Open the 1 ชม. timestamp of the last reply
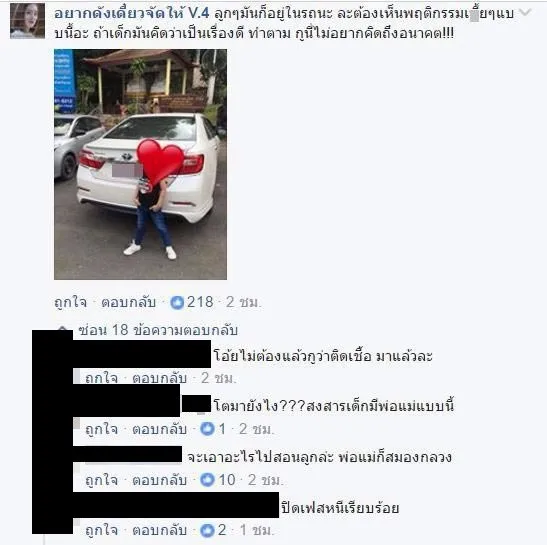Screen dimensions: 547x545 [x=257, y=530]
